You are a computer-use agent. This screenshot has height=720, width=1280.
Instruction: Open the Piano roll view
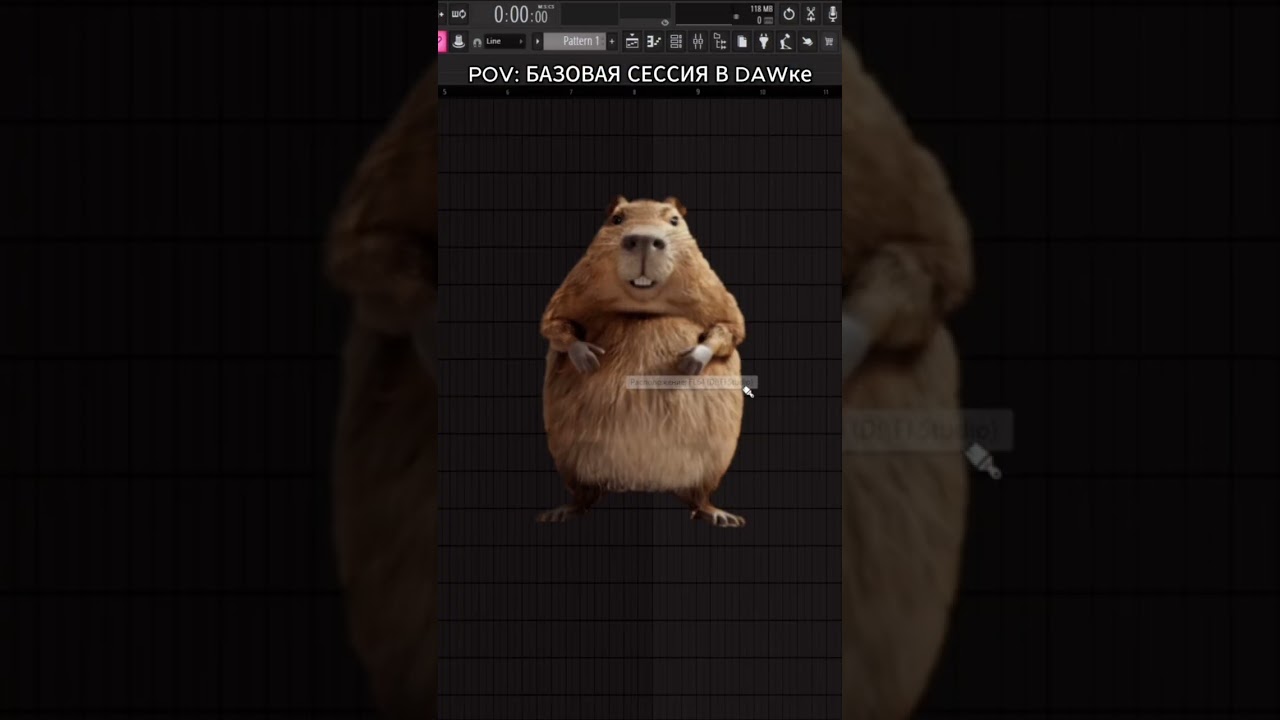click(x=654, y=41)
